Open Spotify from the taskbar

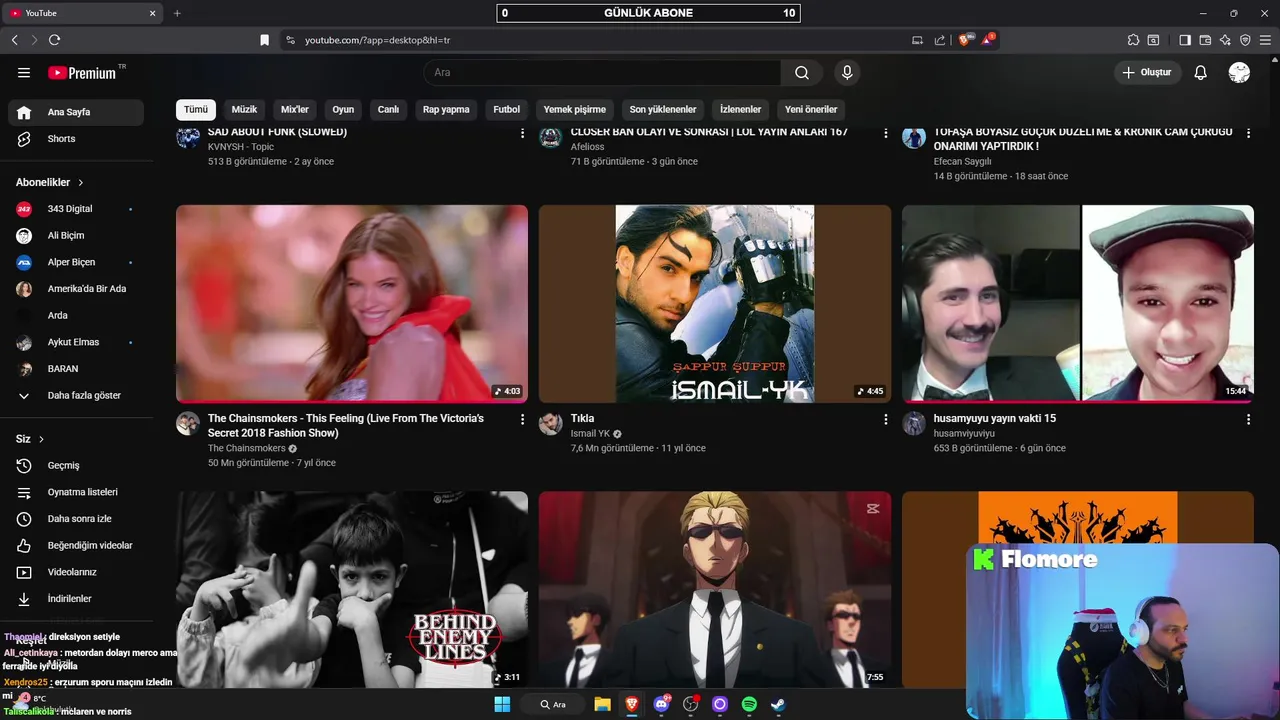coord(749,704)
